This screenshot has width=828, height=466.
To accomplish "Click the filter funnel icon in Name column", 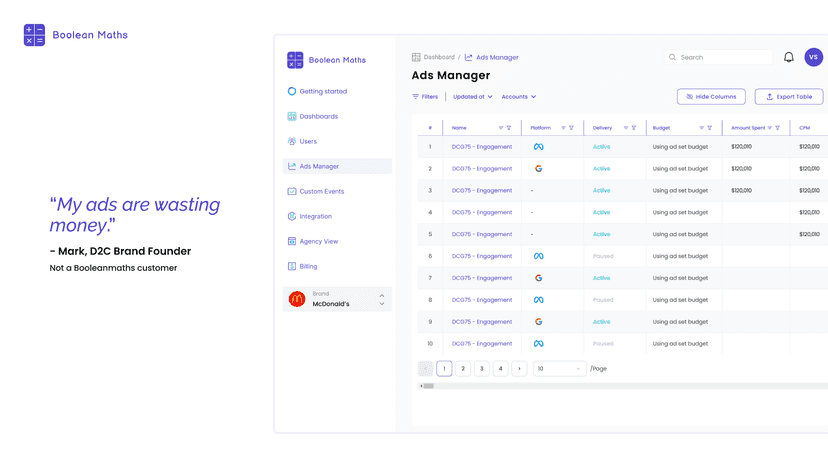I will pyautogui.click(x=509, y=128).
